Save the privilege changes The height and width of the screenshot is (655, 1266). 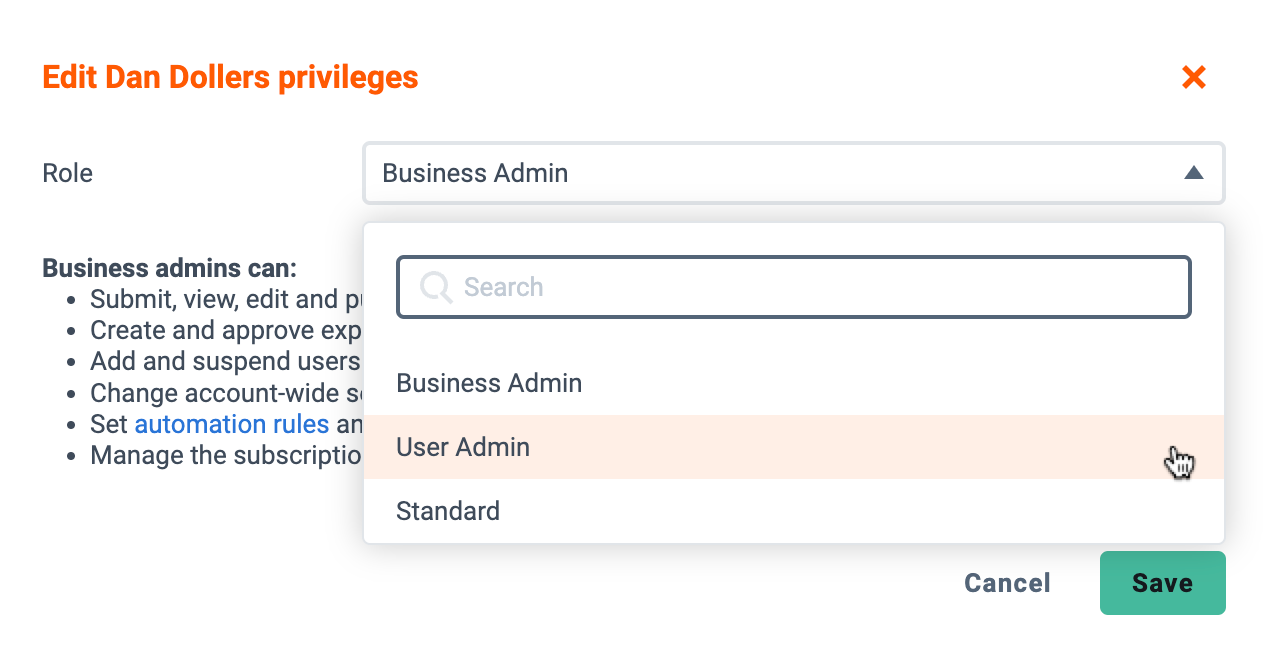click(1162, 583)
